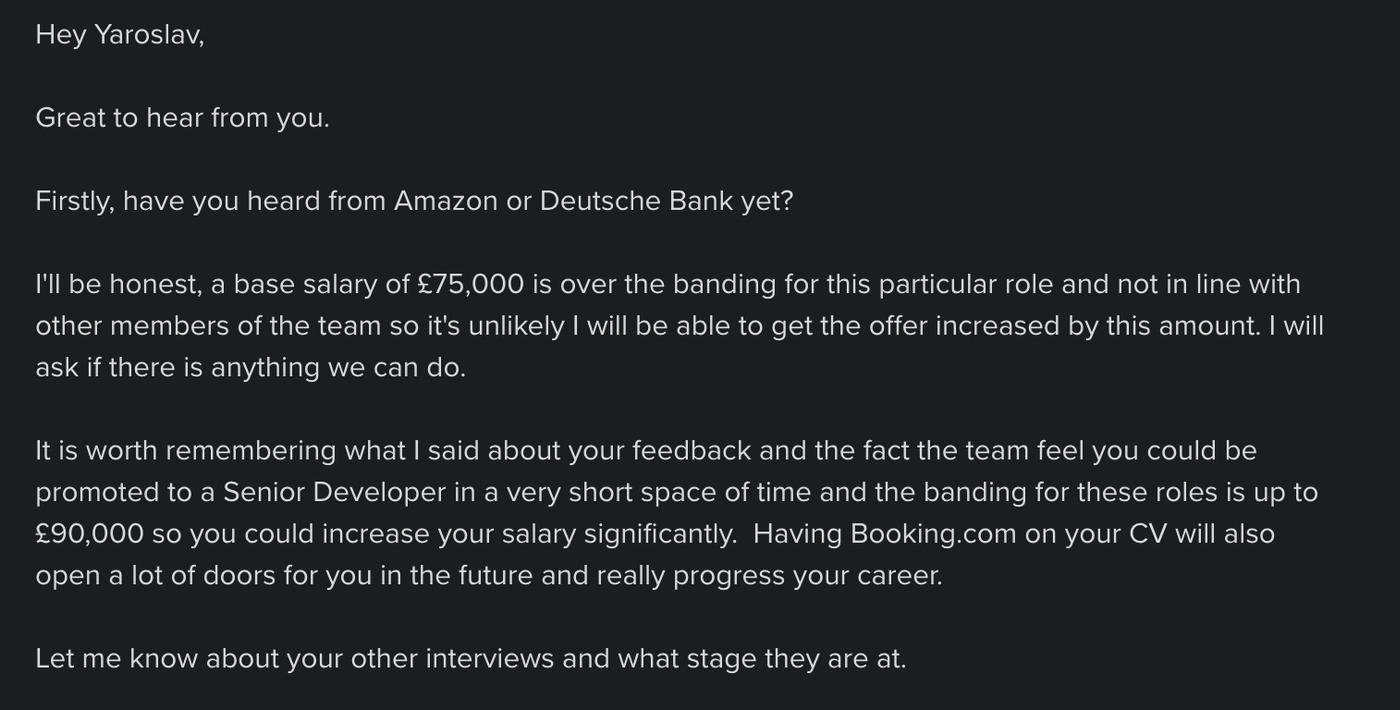Image resolution: width=1400 pixels, height=710 pixels.
Task: Click the £75,000 salary figure
Action: click(470, 285)
